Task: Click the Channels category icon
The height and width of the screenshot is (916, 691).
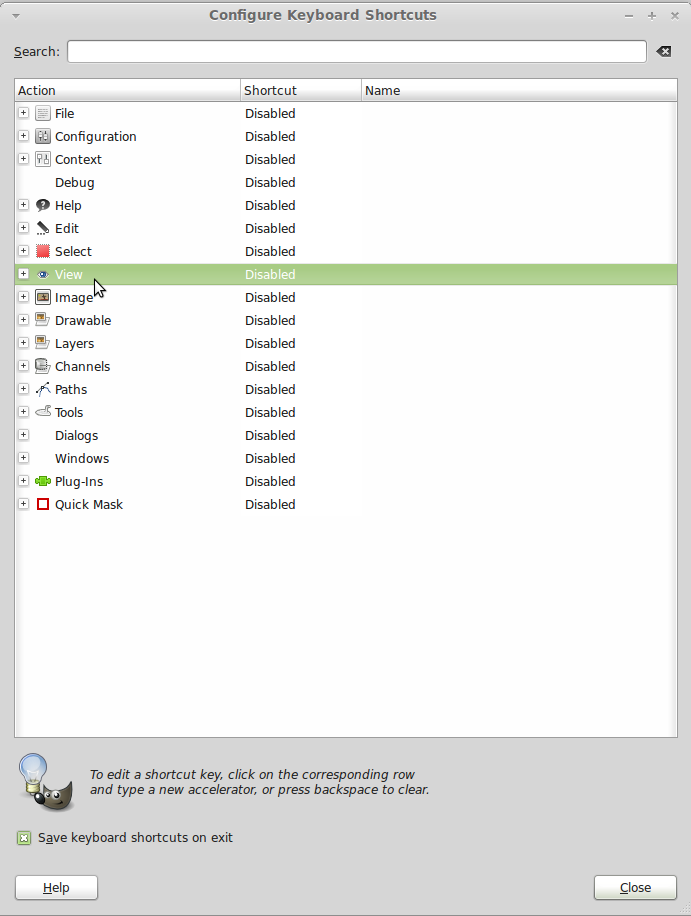Action: (x=43, y=366)
